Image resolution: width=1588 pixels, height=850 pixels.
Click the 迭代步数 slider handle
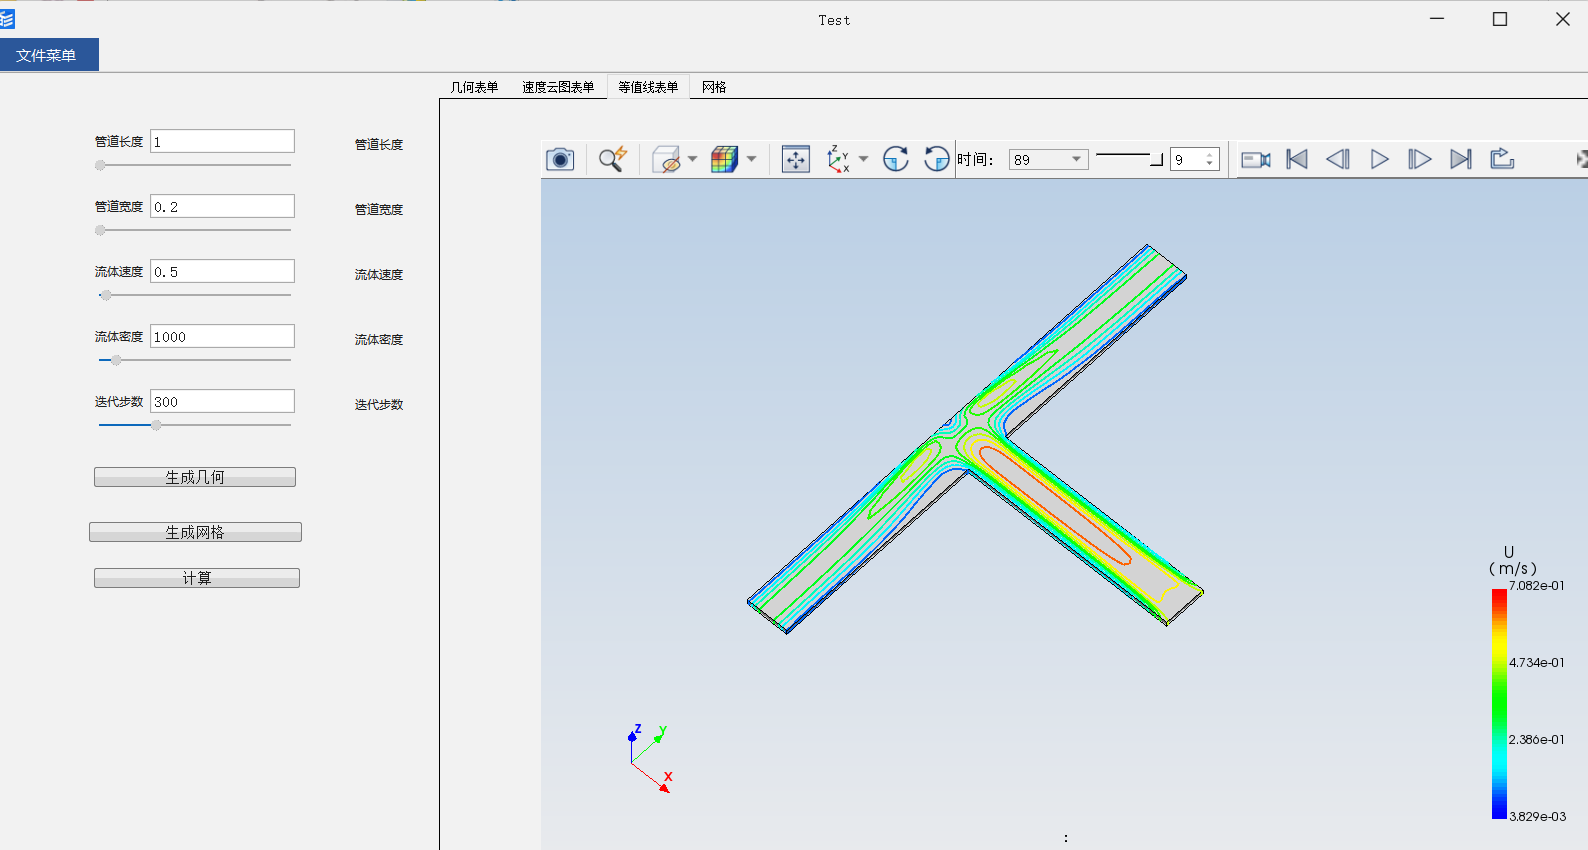click(156, 425)
